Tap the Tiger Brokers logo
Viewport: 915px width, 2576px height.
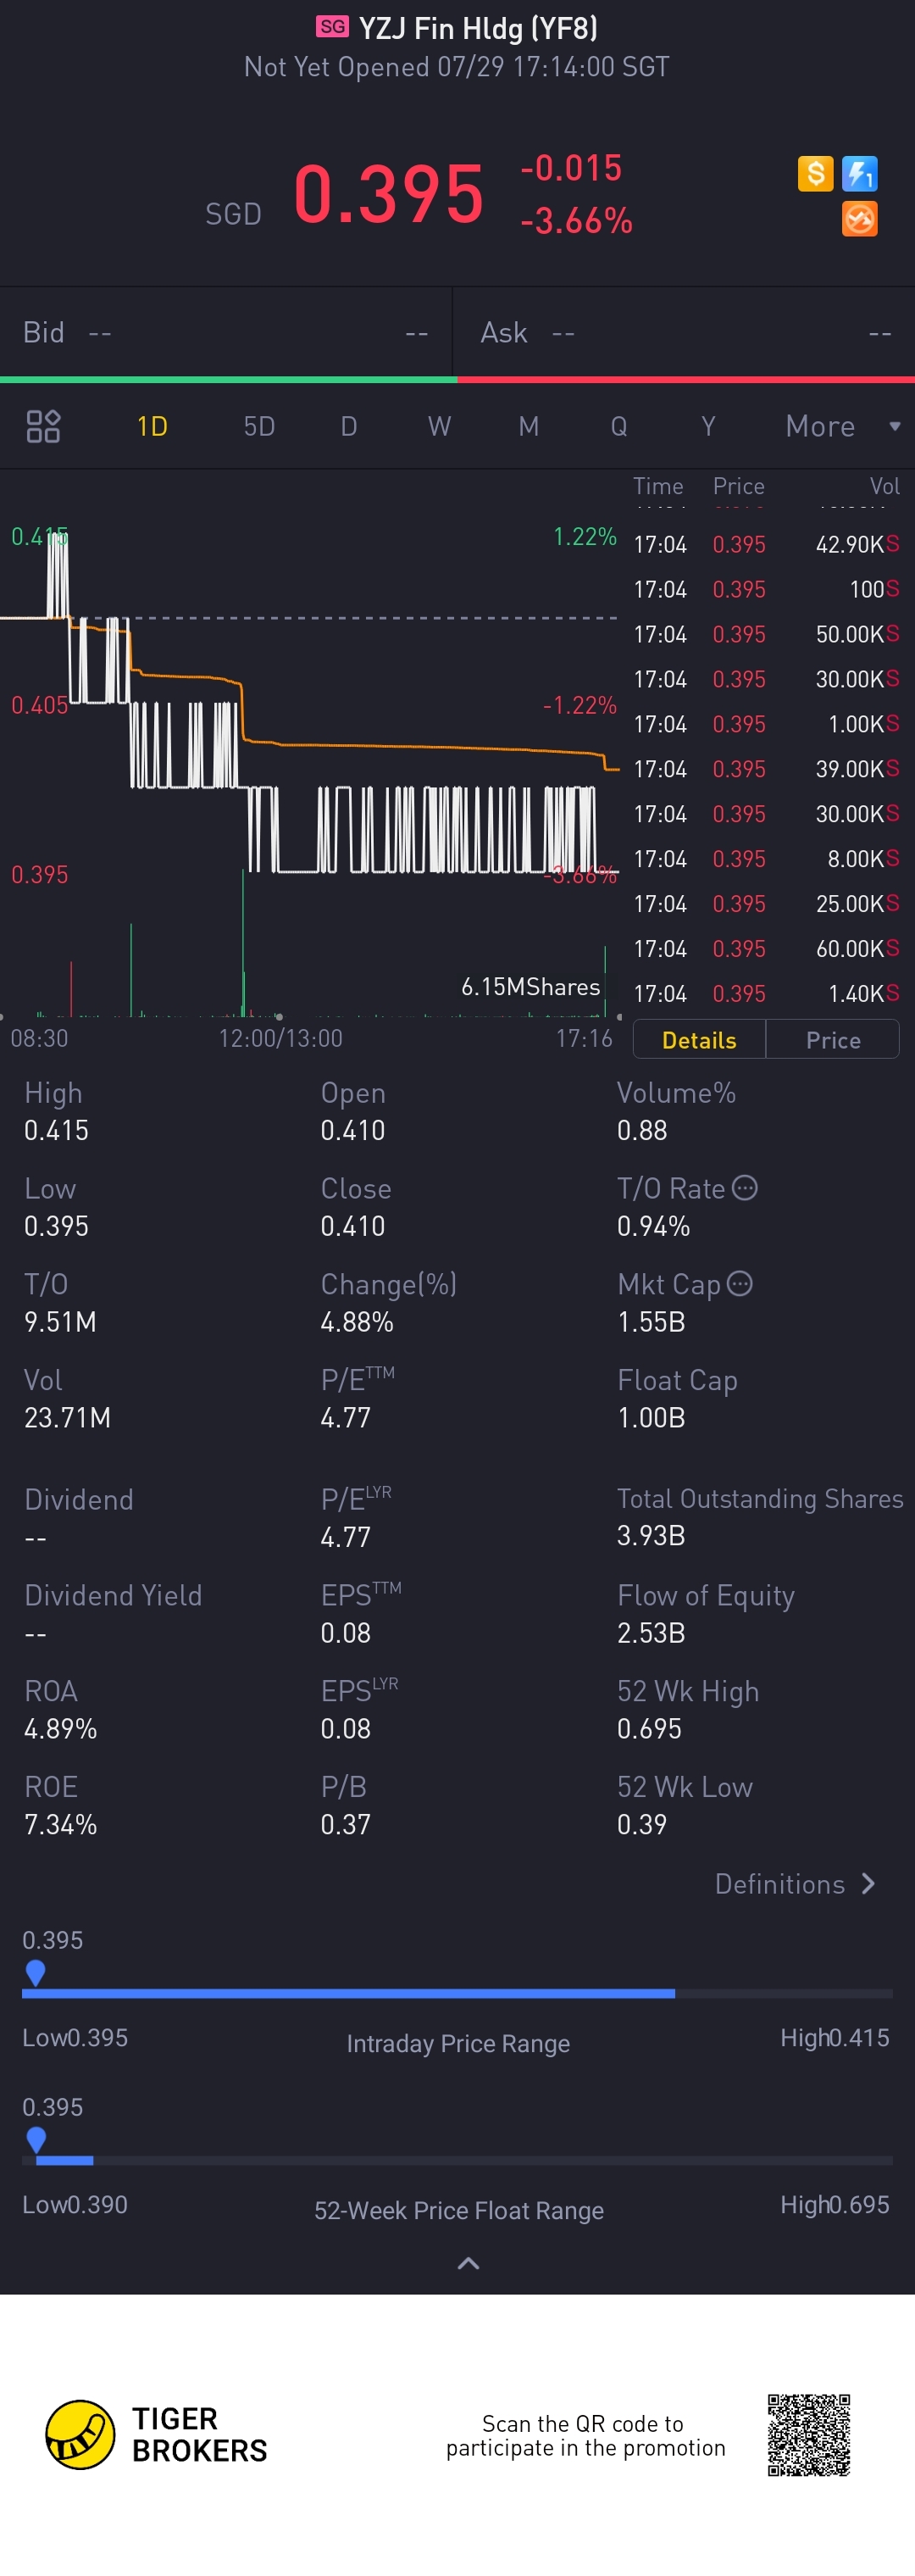(80, 2434)
